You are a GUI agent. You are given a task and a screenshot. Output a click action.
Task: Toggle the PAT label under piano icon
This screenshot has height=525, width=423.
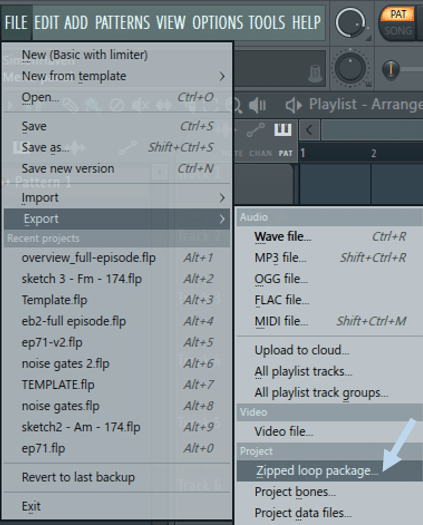[286, 153]
